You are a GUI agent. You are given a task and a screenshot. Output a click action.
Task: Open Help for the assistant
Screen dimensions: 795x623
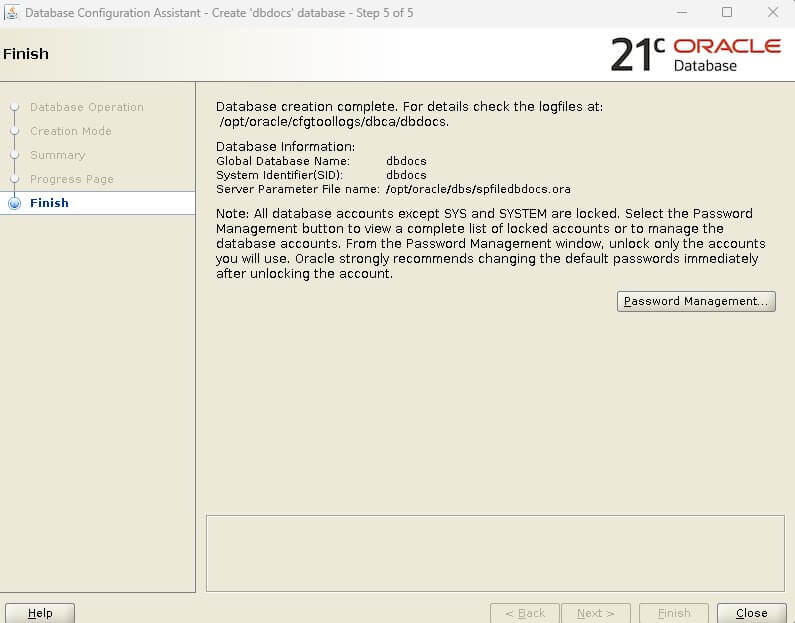(40, 613)
